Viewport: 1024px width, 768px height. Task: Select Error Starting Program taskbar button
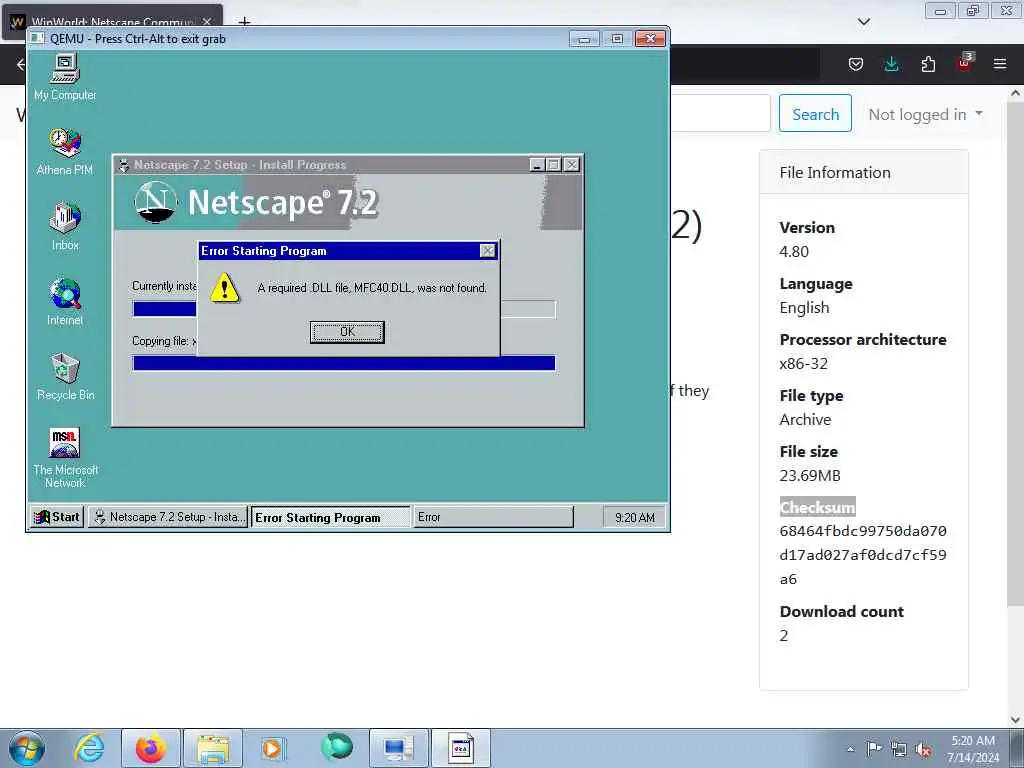(x=330, y=517)
